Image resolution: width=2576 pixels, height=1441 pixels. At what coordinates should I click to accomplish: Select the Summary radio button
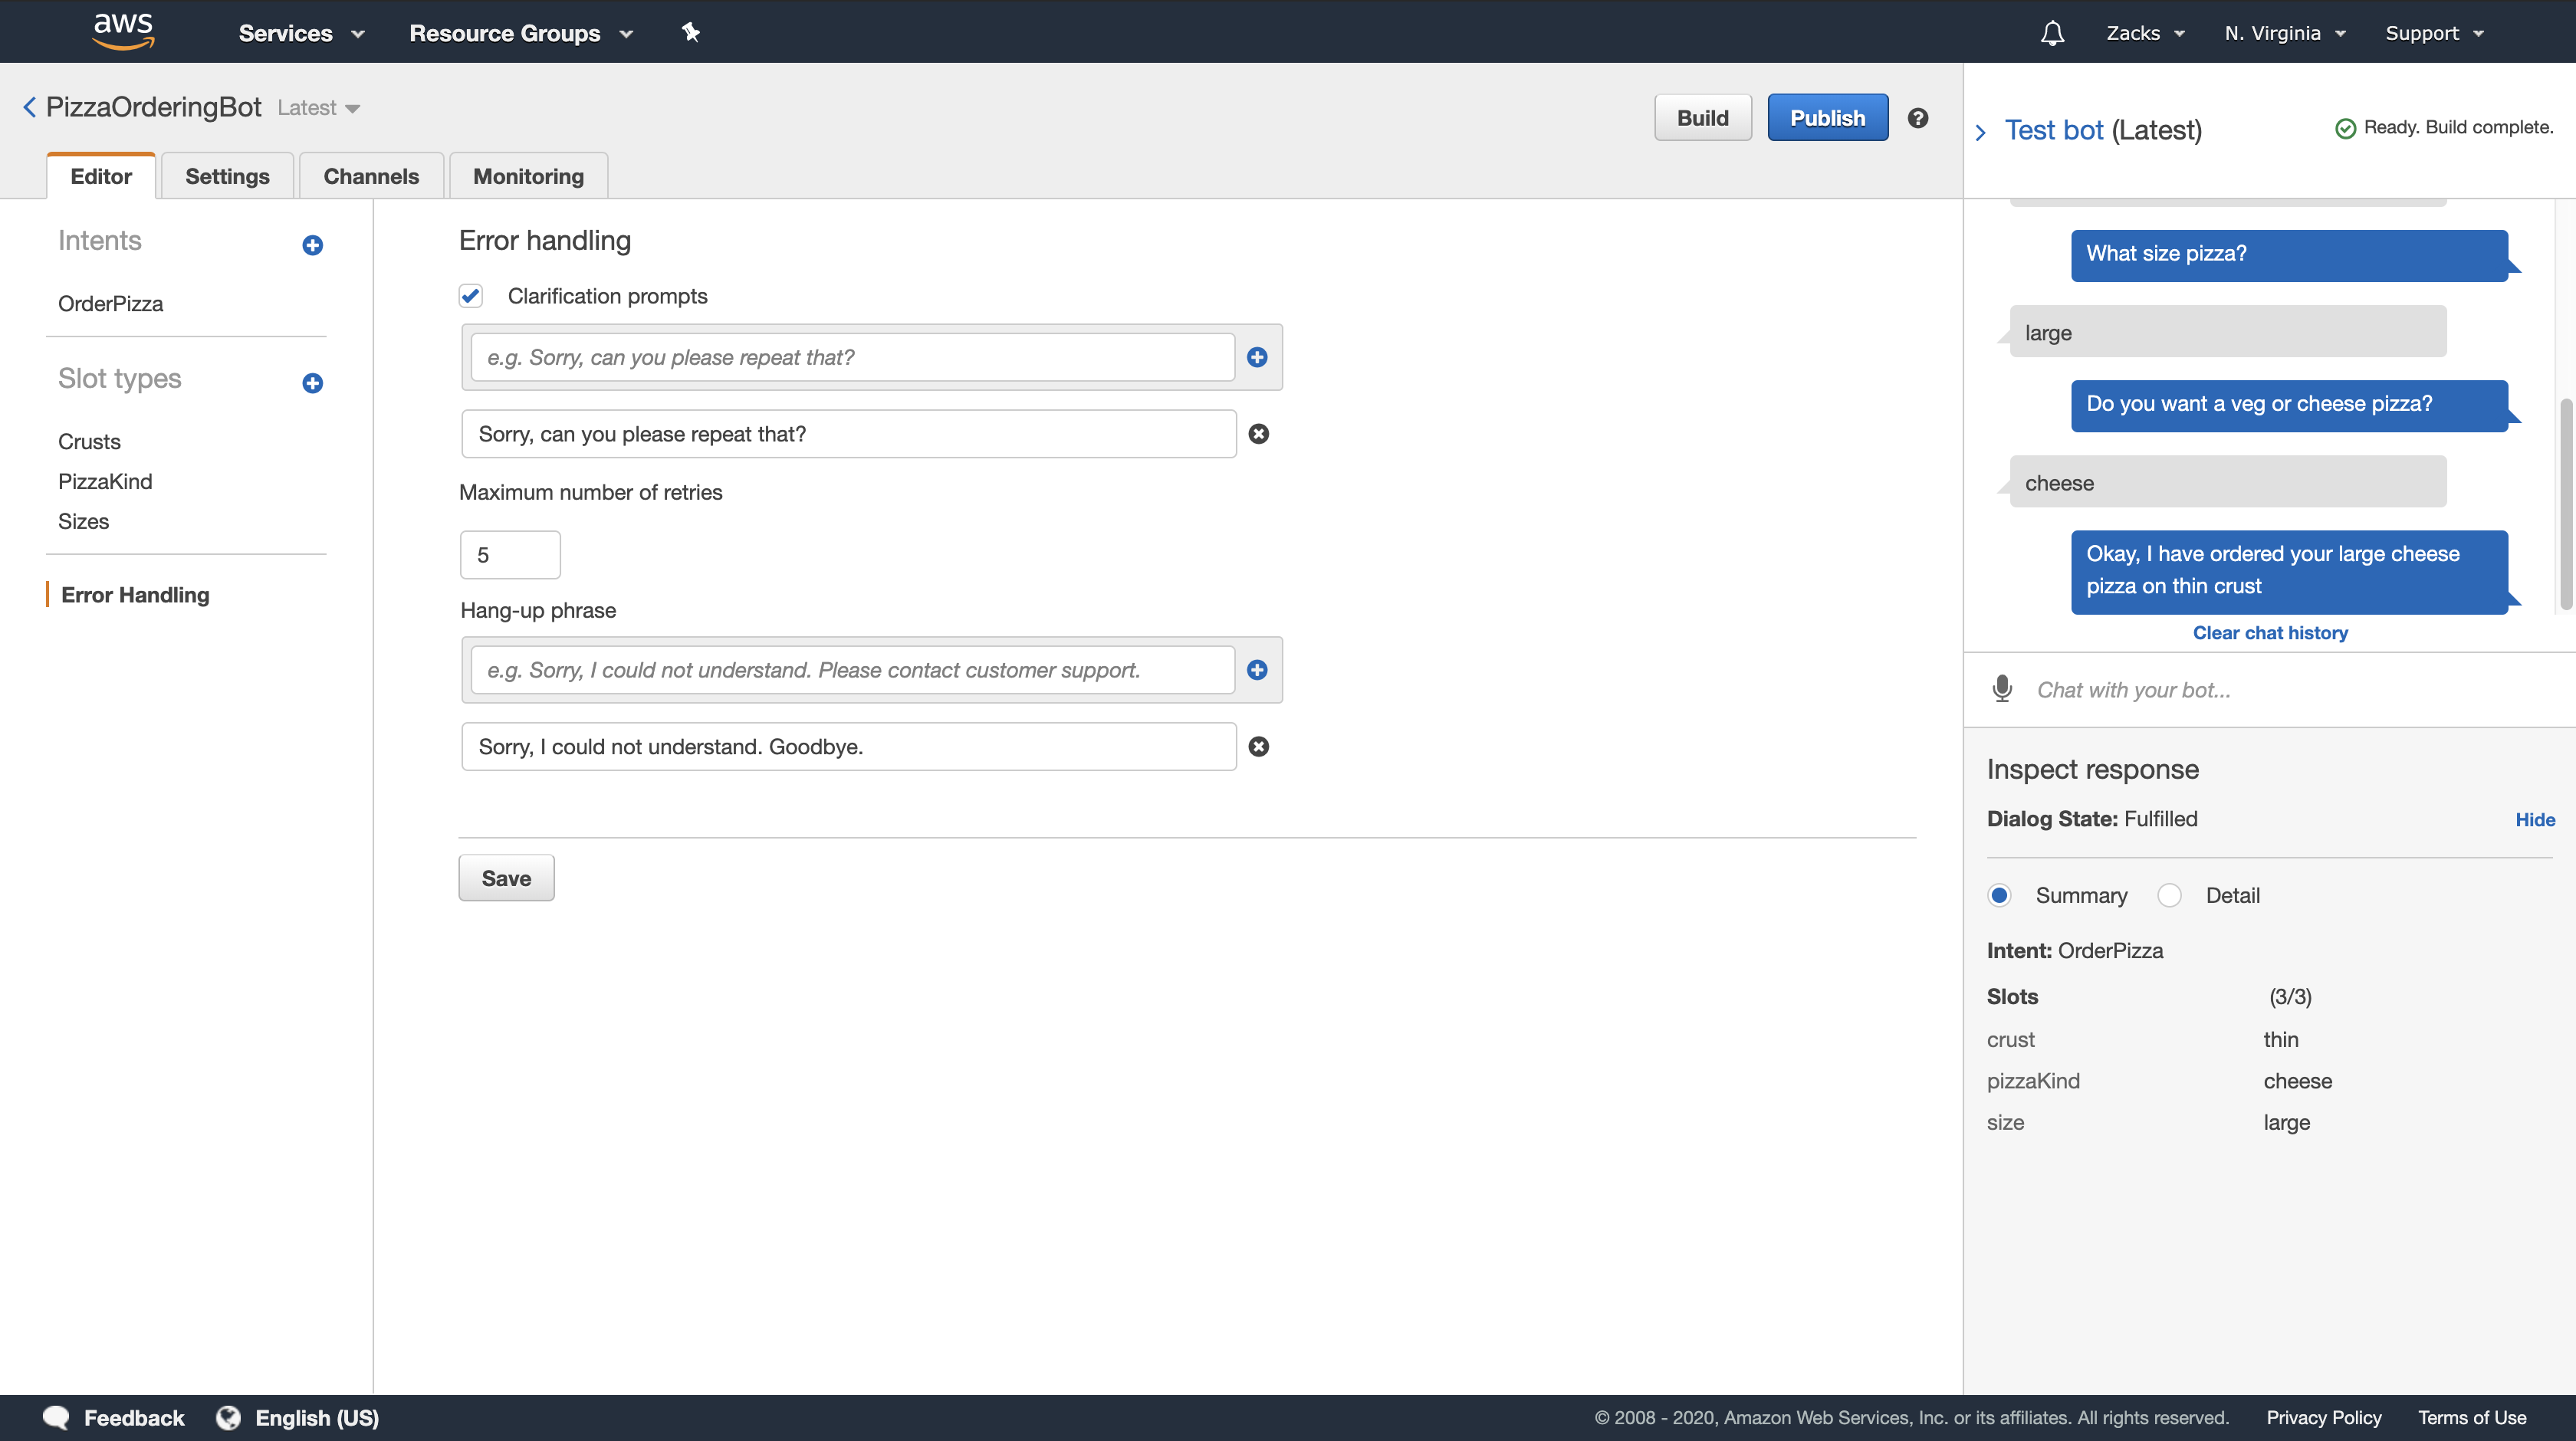tap(1999, 895)
